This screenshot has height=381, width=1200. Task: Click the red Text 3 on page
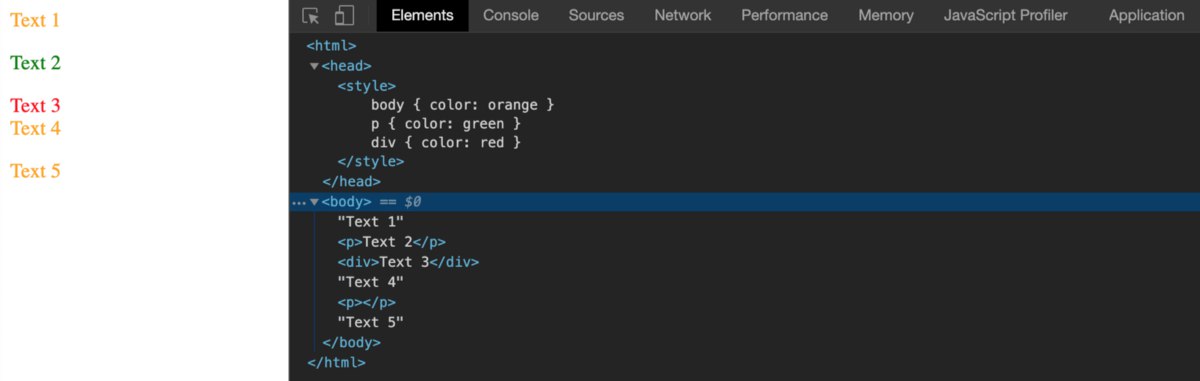[36, 105]
